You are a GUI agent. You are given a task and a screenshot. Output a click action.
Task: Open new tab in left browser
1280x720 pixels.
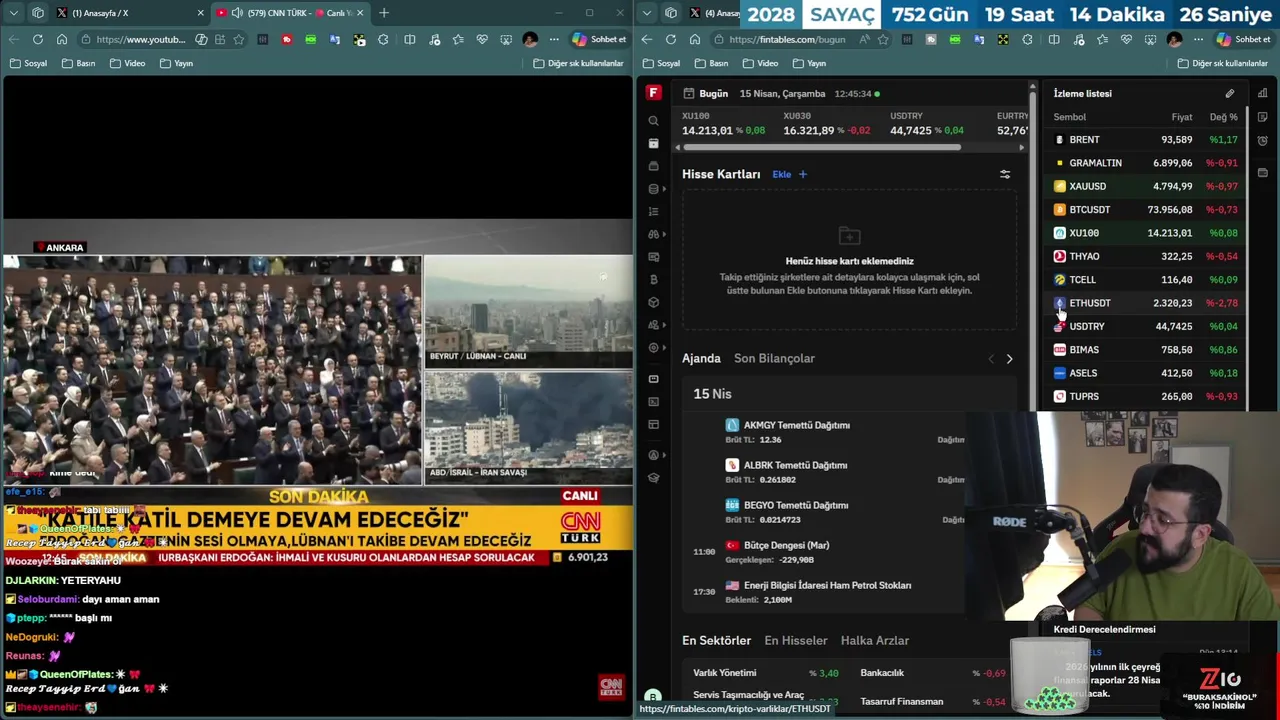click(x=384, y=13)
